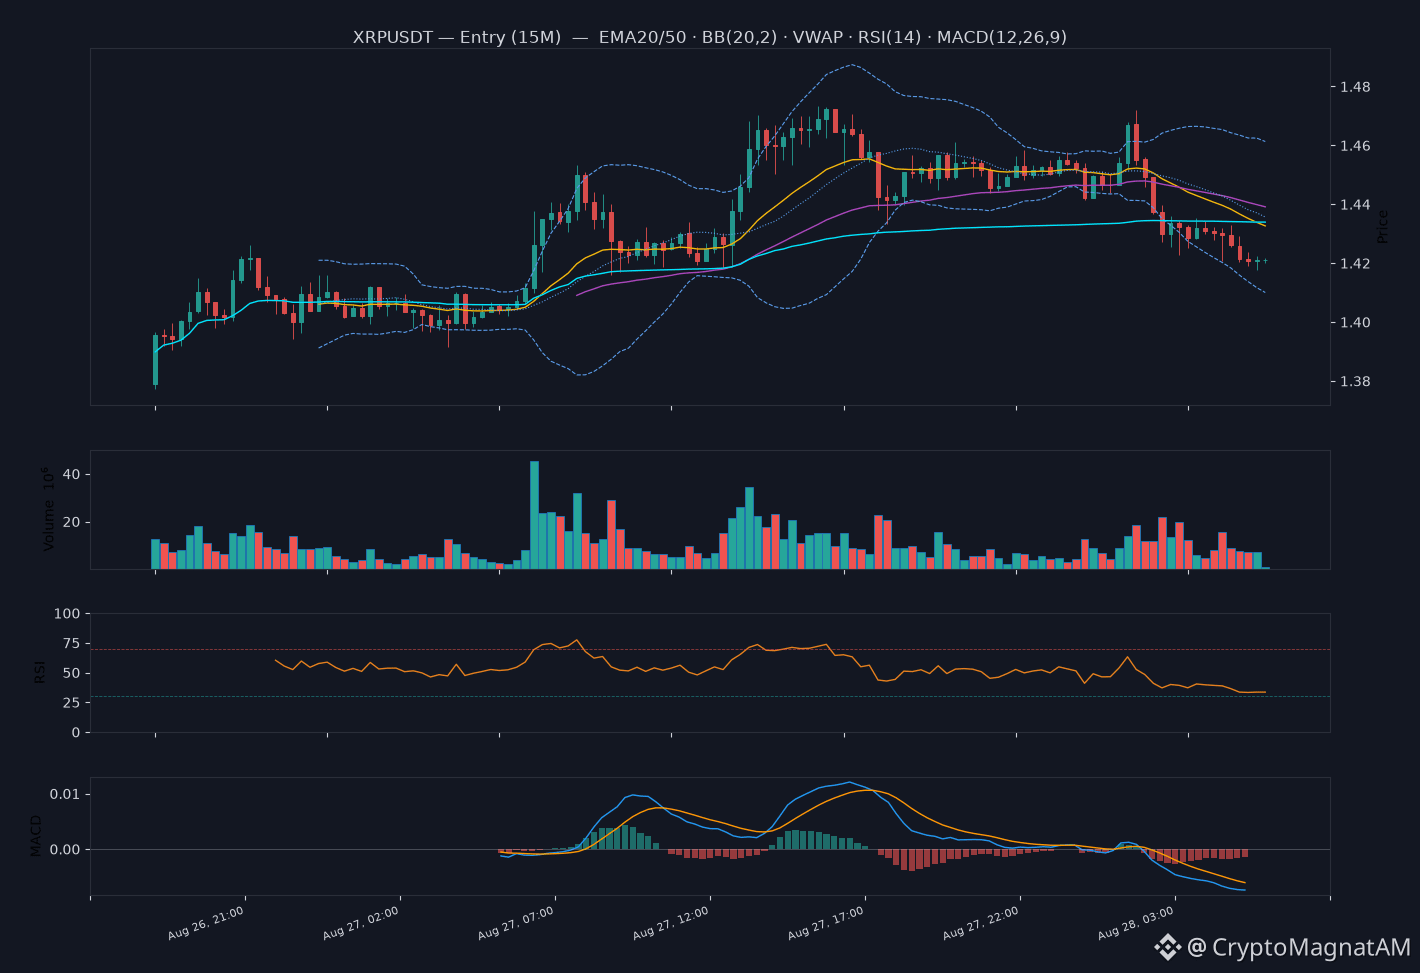
Task: Select the 1.48 price axis label
Action: point(1356,88)
